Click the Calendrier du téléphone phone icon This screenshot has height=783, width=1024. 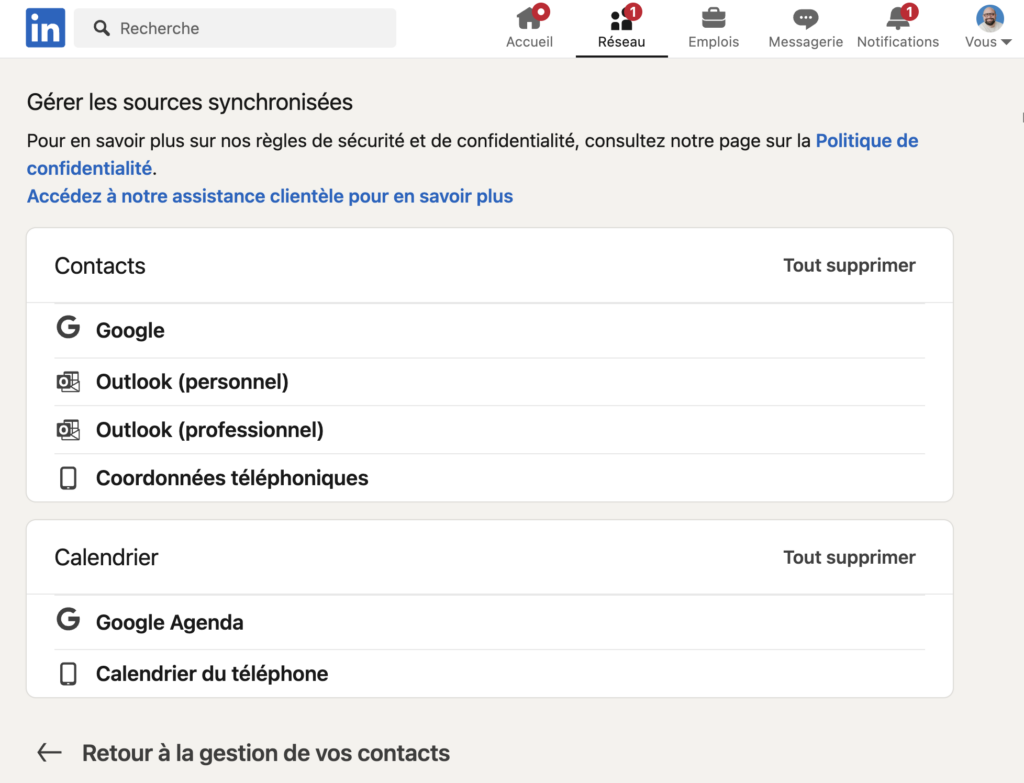coord(68,673)
